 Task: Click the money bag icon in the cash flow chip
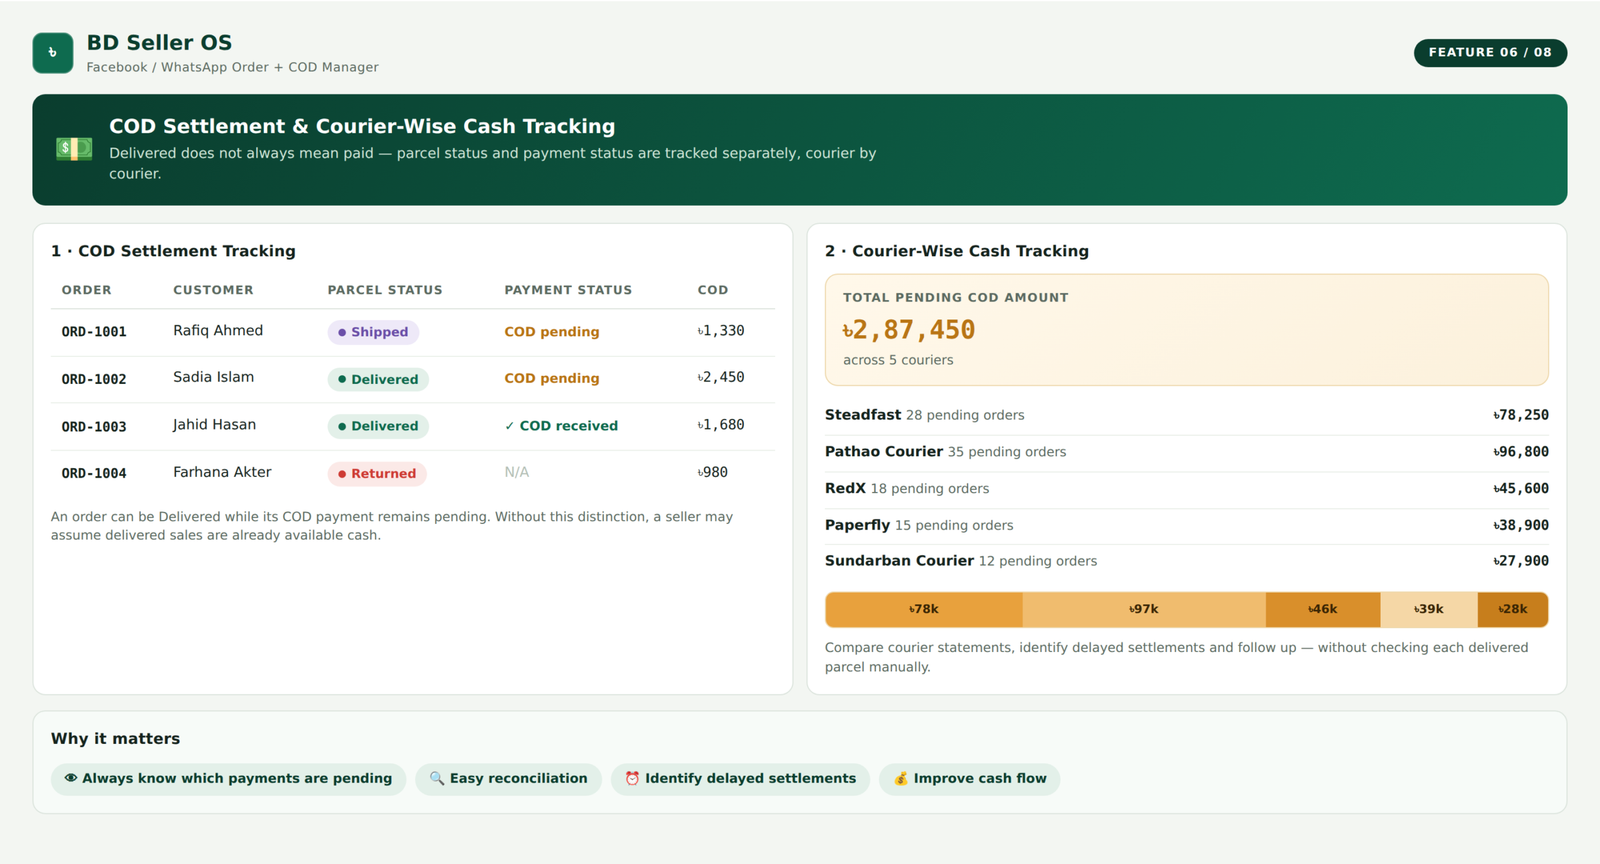[x=901, y=778]
